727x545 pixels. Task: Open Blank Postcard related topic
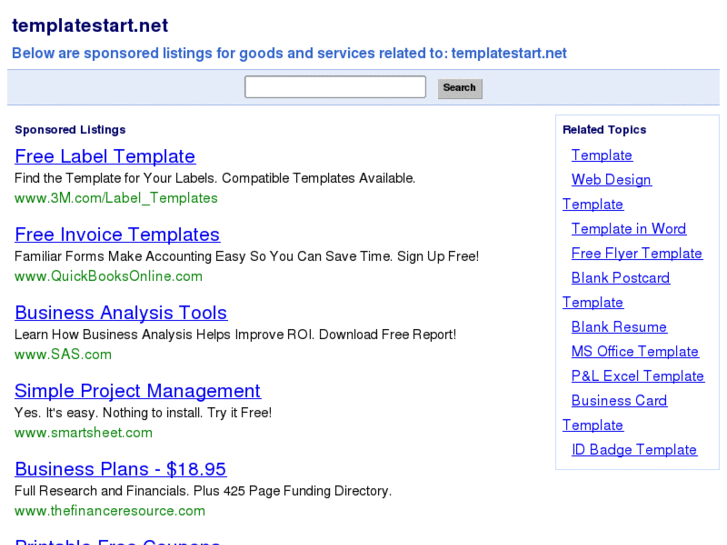pos(620,278)
